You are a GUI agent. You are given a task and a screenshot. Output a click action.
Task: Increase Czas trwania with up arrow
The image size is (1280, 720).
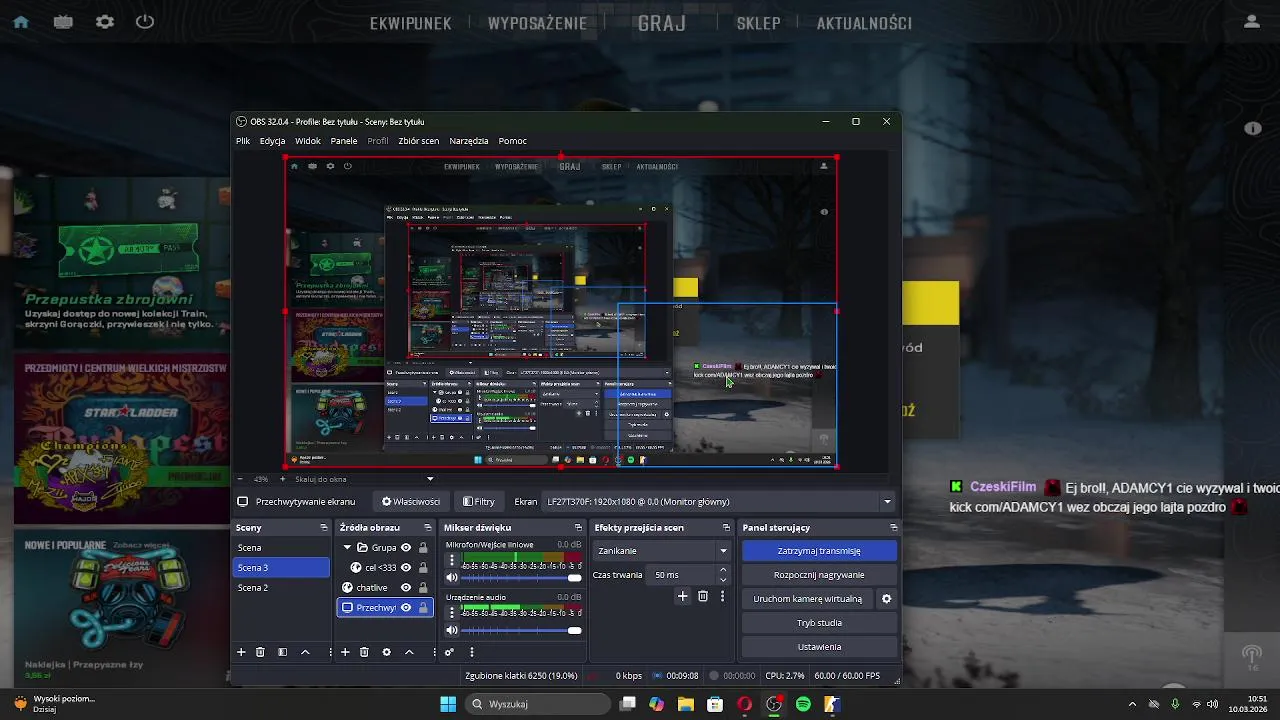723,570
